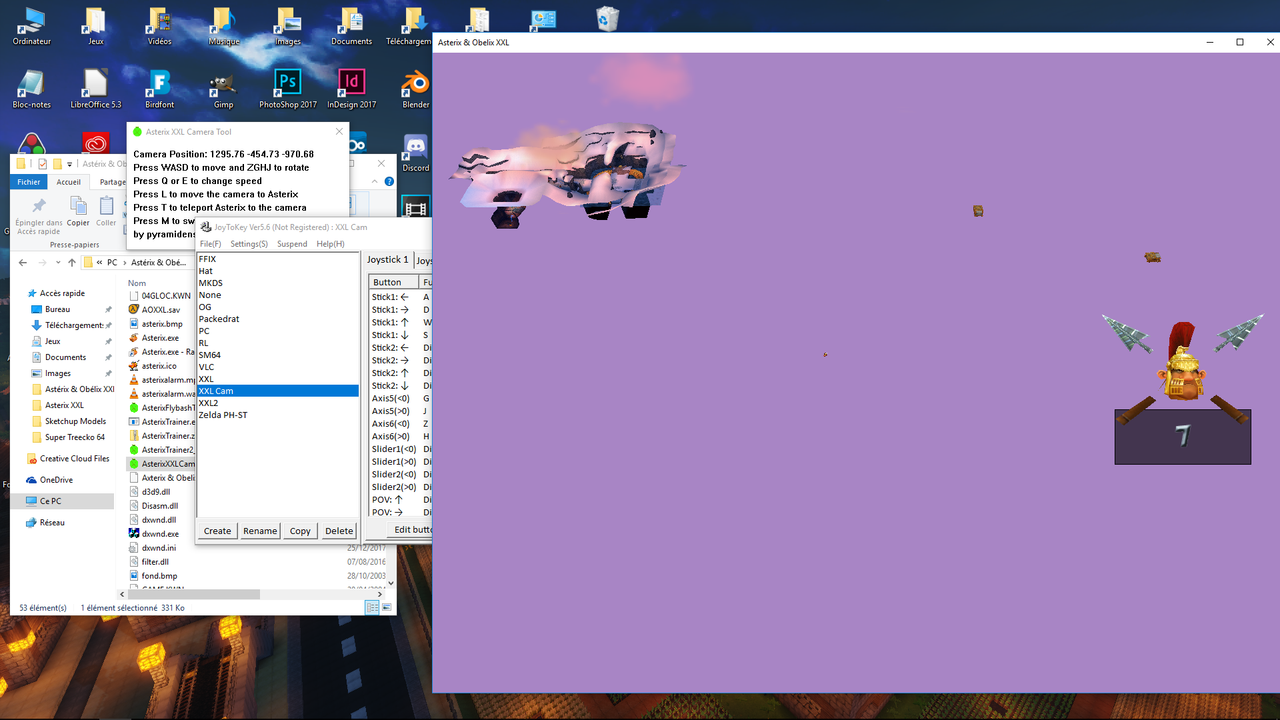Select the SM64 profile
Screen dimensions: 1280x720
(277, 355)
